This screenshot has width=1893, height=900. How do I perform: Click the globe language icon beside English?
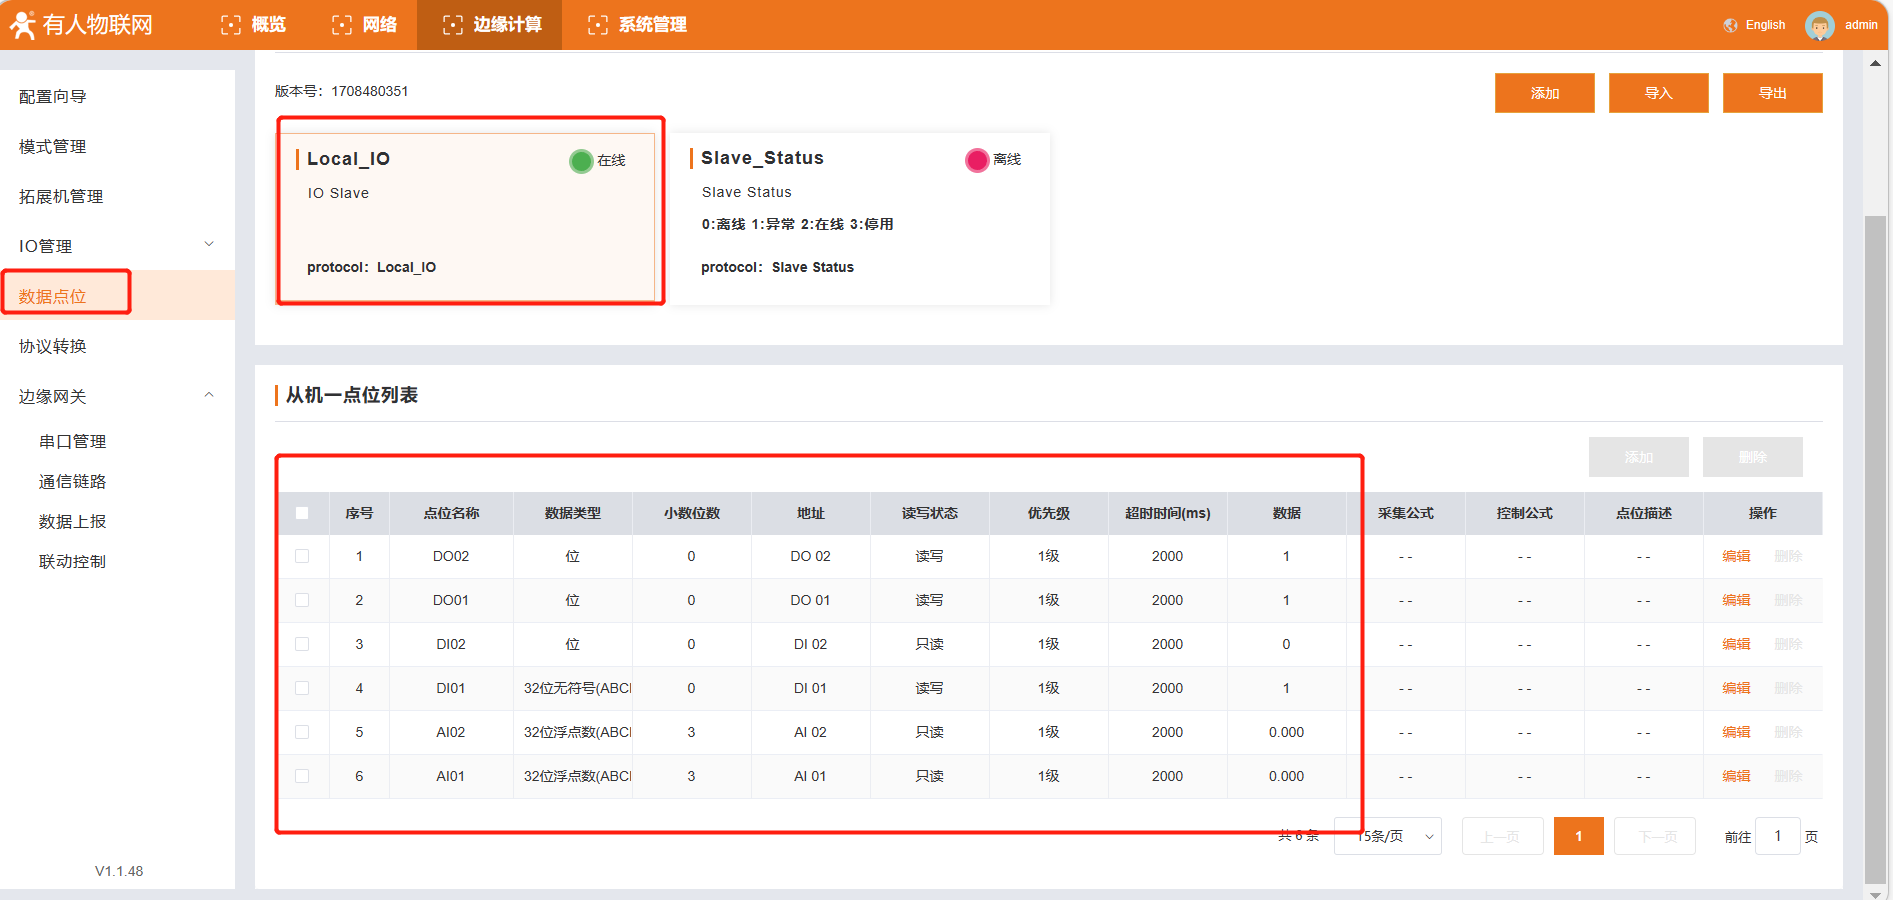click(1730, 25)
